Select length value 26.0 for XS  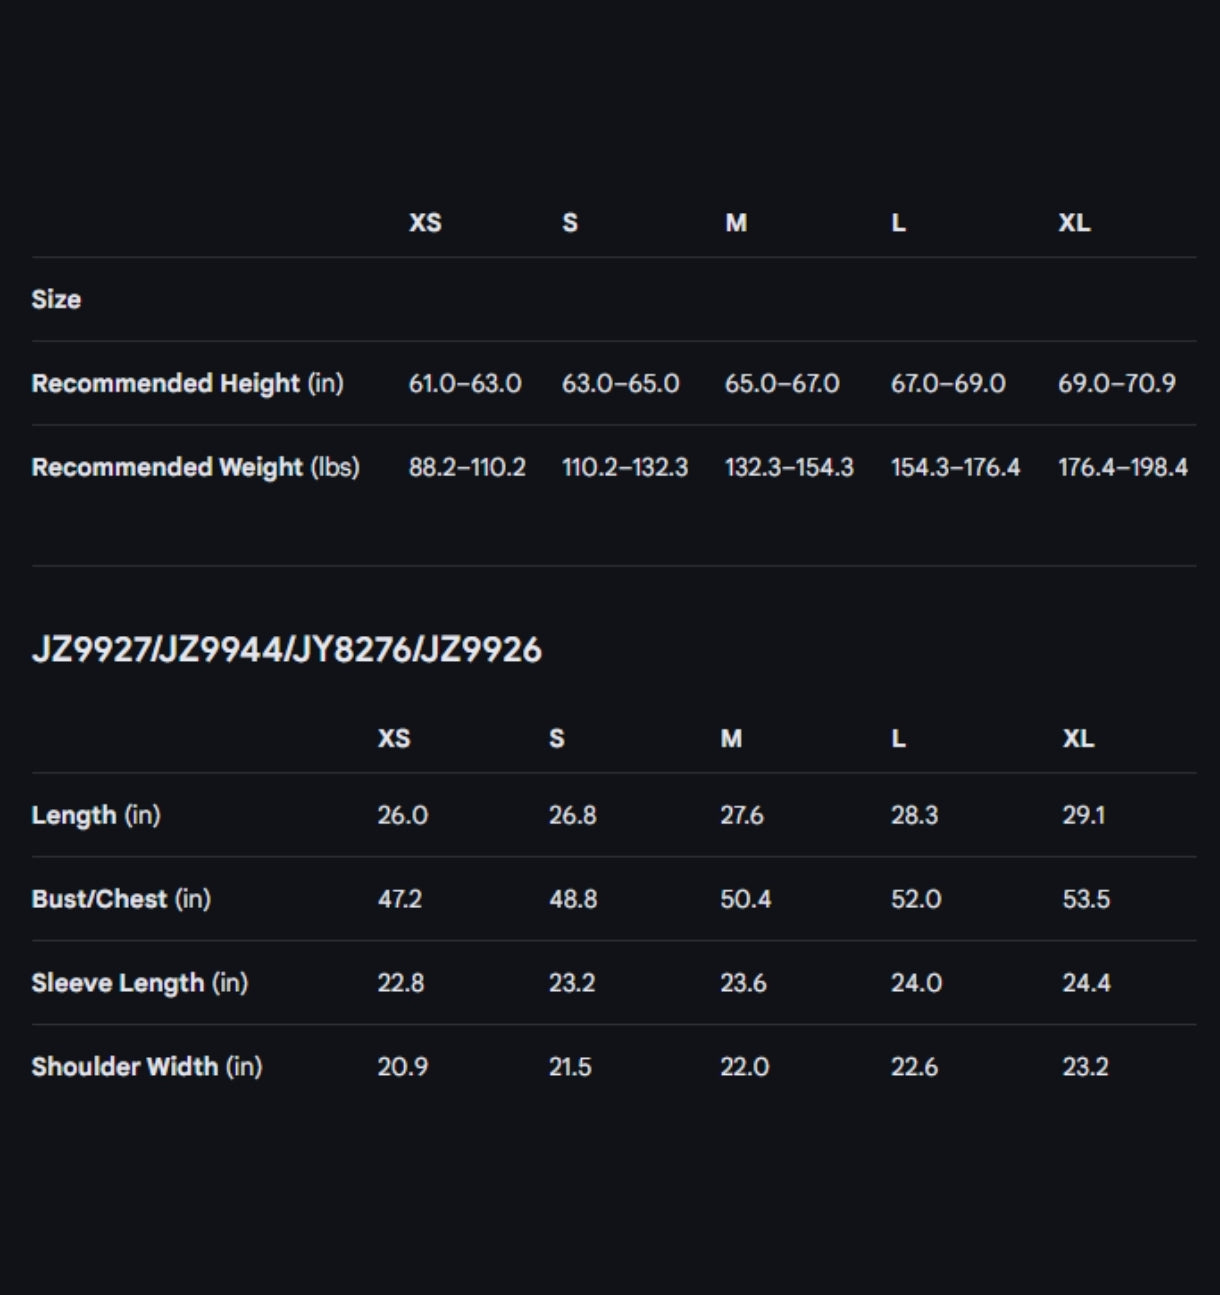(x=402, y=816)
